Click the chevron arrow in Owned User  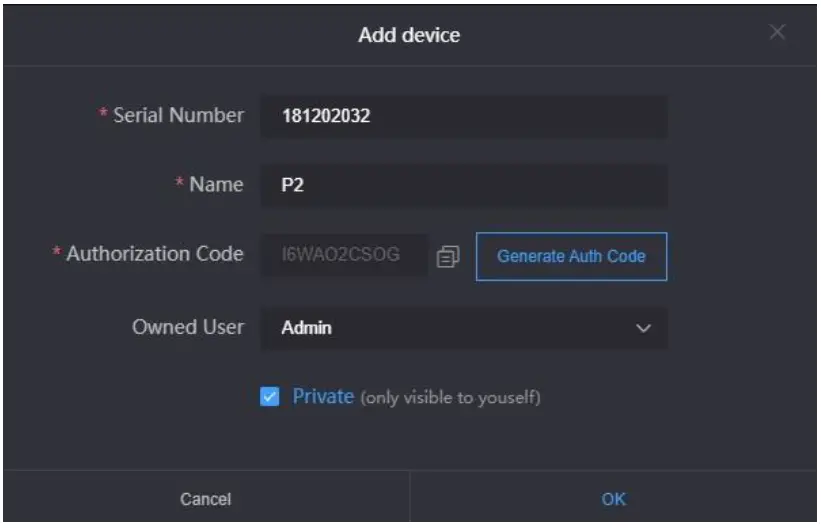[644, 328]
